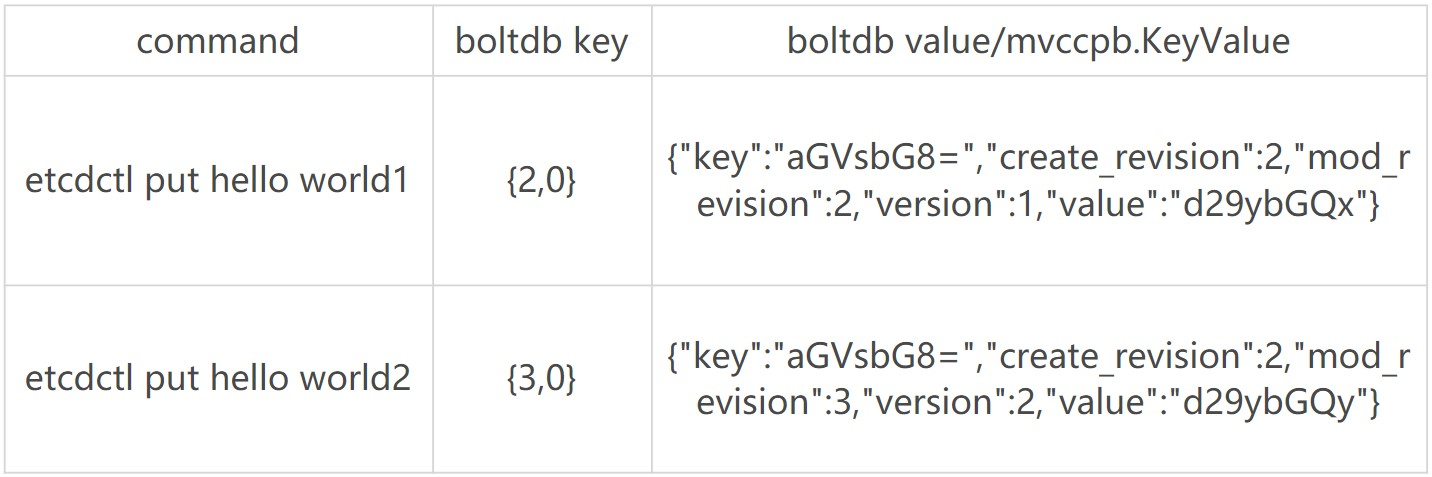
Task: Click "etcdctl" in the world2 command
Action: (x=78, y=379)
